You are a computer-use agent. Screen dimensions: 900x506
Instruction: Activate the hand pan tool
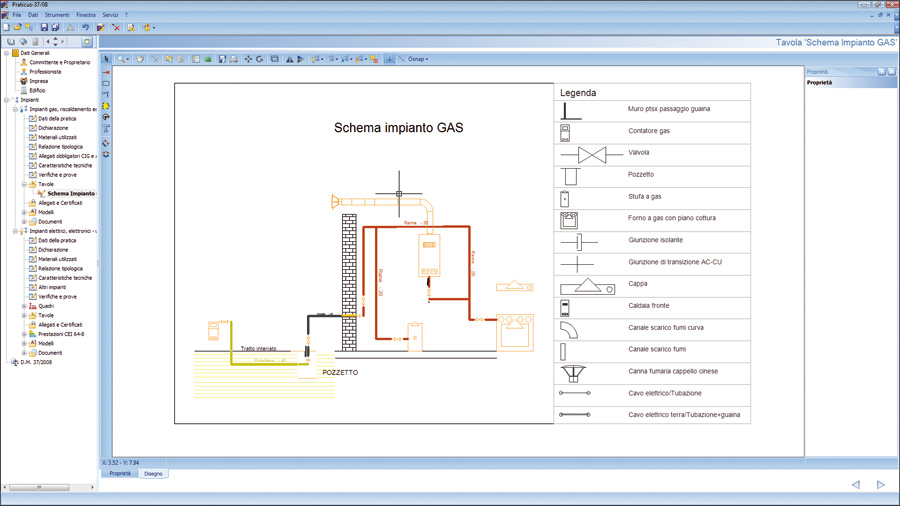tap(139, 59)
